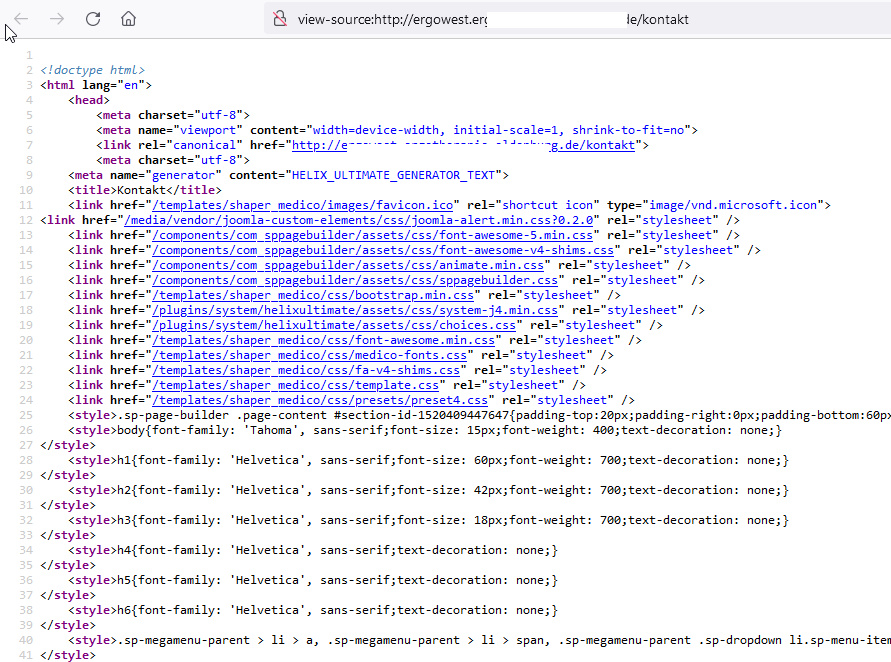Click the view-source URL address bar

click(500, 19)
